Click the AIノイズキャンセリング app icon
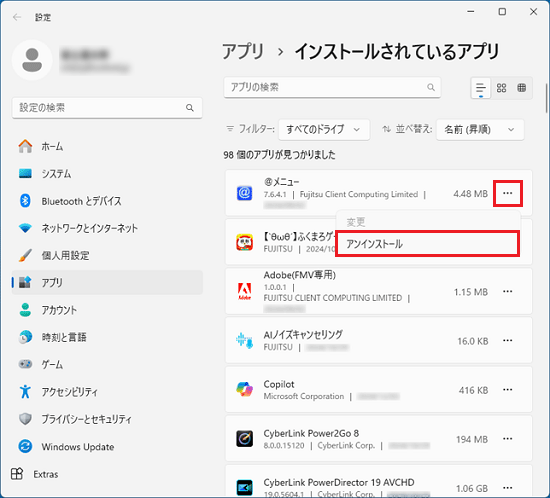Image resolution: width=550 pixels, height=498 pixels. (244, 341)
